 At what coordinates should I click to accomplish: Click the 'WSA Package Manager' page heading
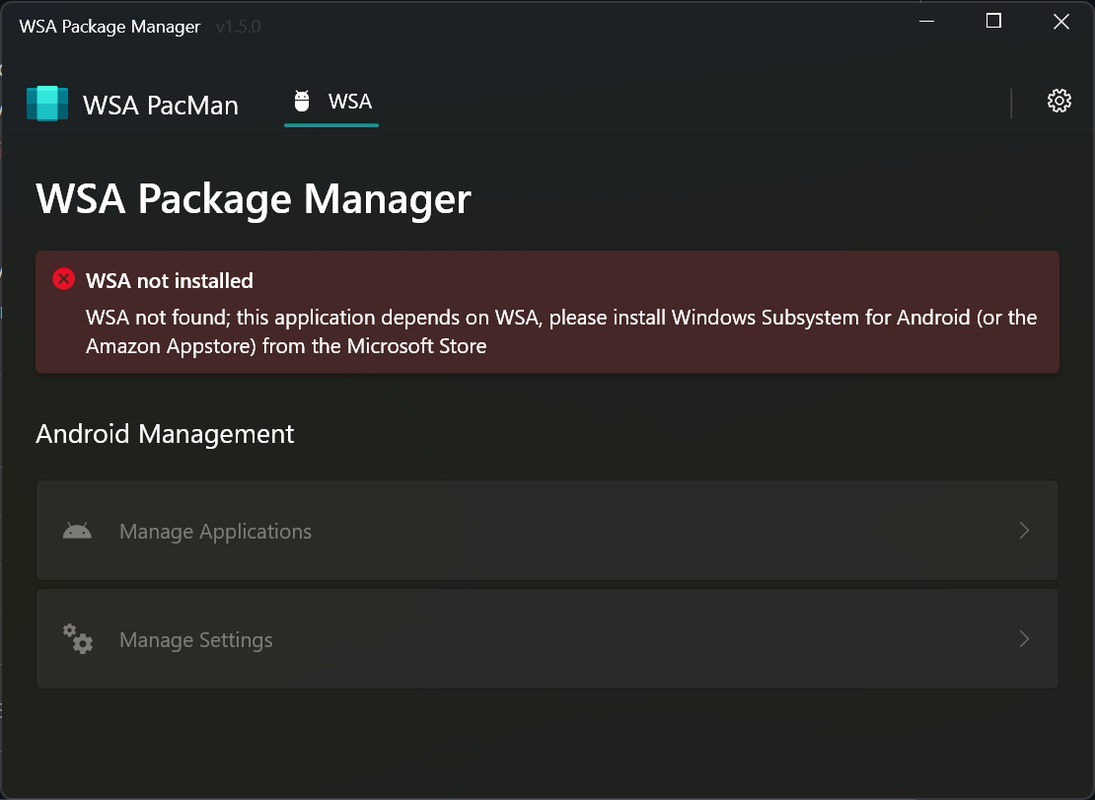tap(253, 200)
